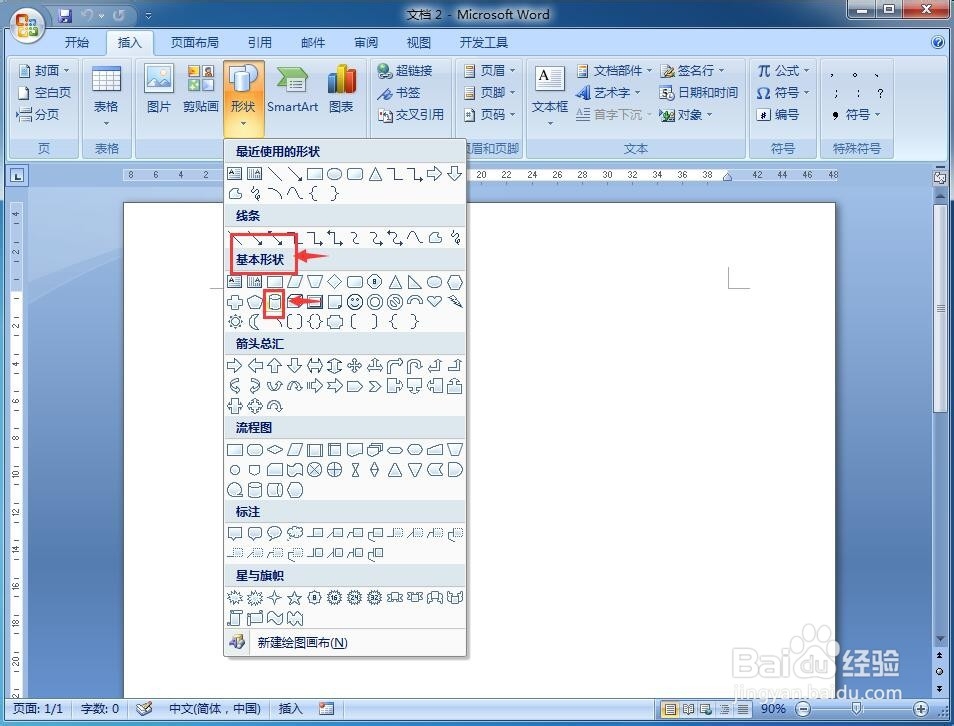Open Customize Quick Access Toolbar arrow
The image size is (954, 726).
[x=148, y=16]
